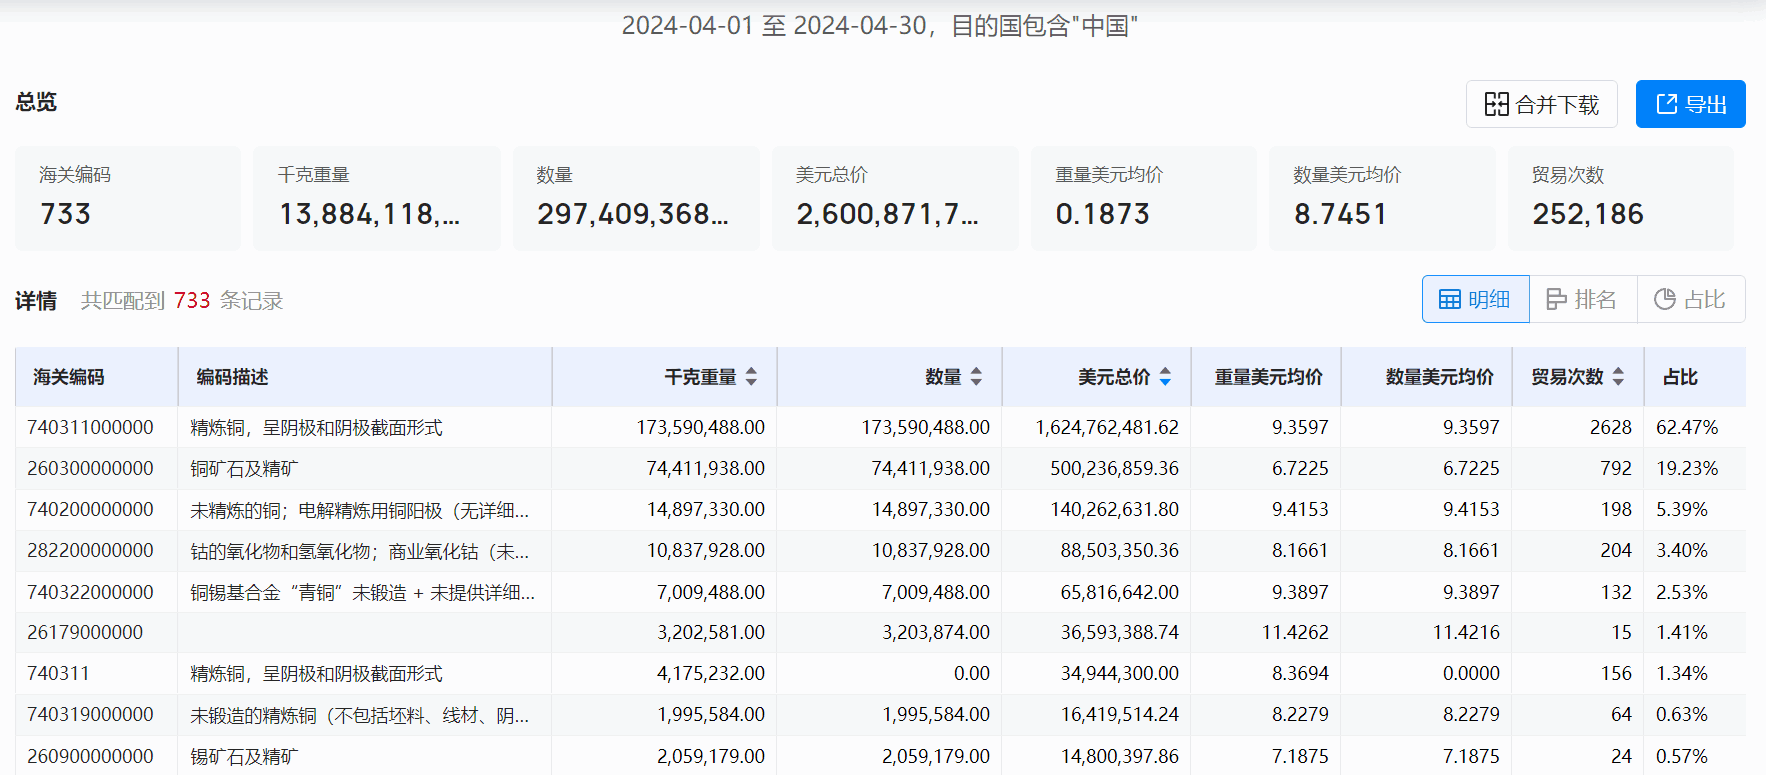Screen dimensions: 1766x775
Task: Select the 铜矿石及精矿 description cell
Action: (244, 468)
